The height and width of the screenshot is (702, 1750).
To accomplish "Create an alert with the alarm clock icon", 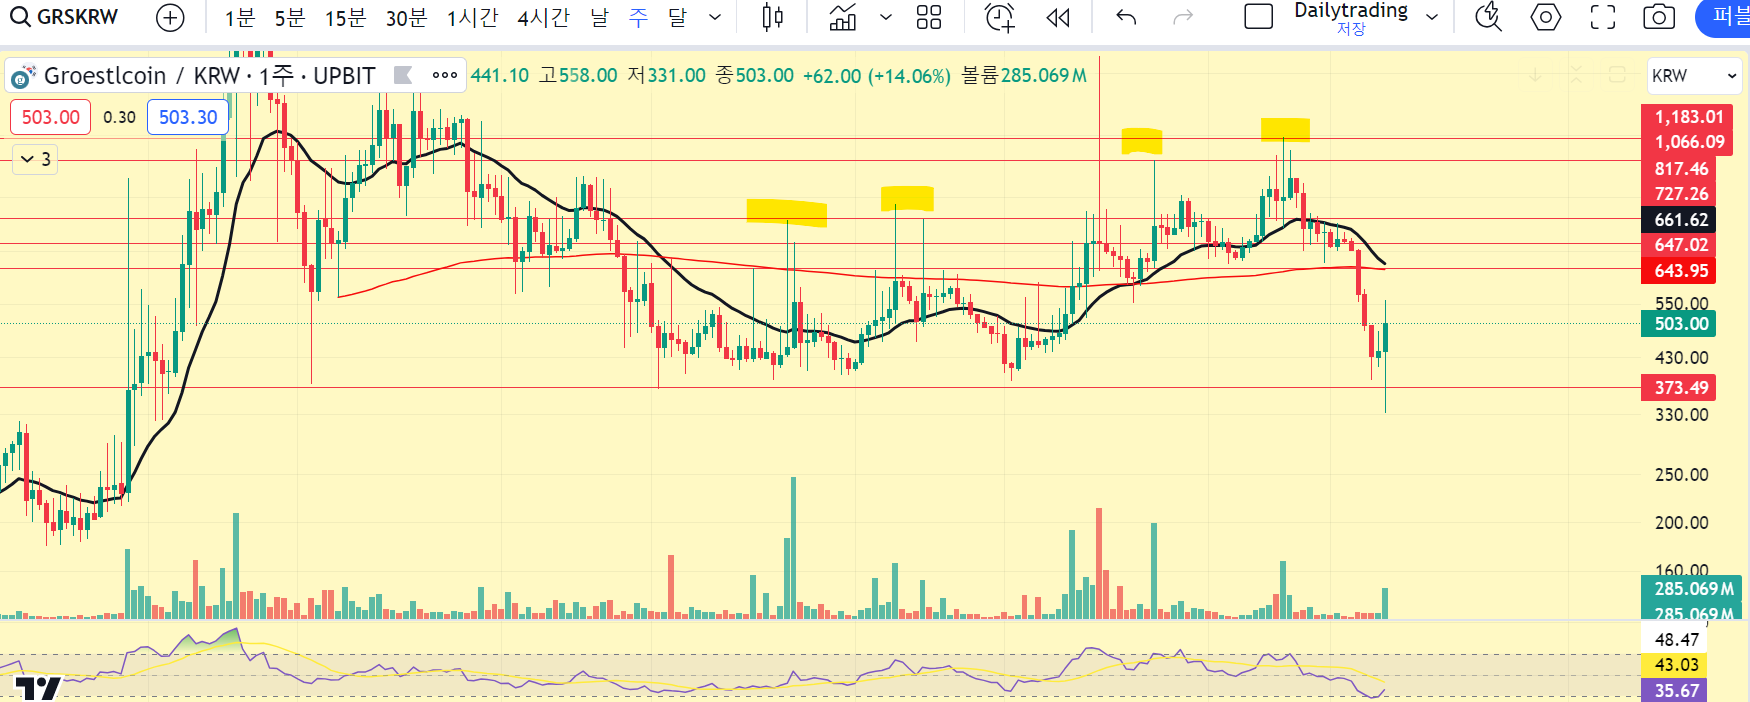I will (999, 17).
